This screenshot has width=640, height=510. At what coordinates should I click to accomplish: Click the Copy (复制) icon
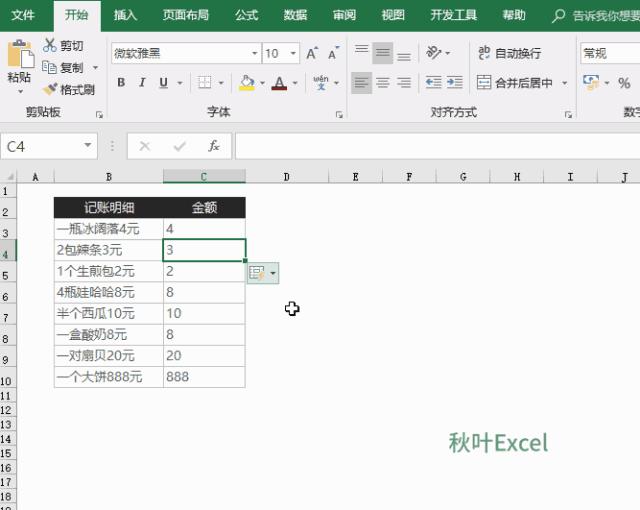[49, 67]
